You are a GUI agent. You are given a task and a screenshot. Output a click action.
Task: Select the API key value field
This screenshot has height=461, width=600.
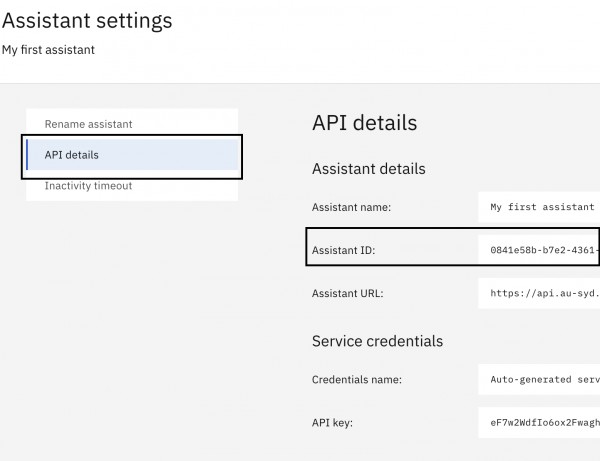coord(539,423)
